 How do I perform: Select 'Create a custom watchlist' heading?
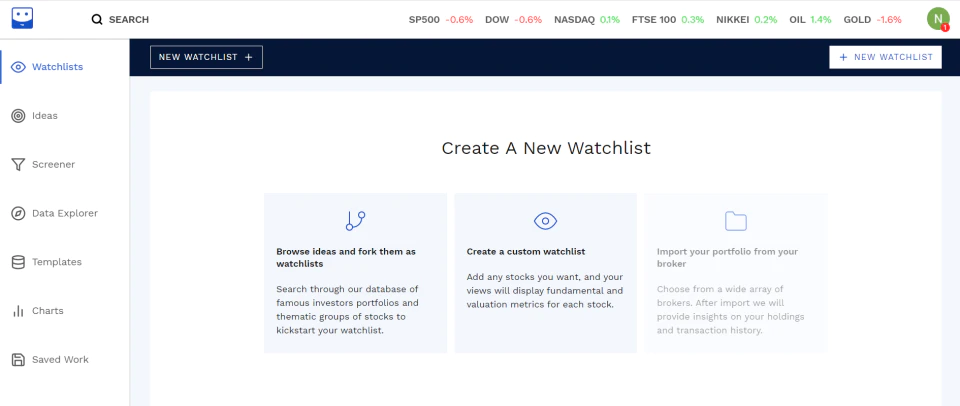tap(526, 252)
